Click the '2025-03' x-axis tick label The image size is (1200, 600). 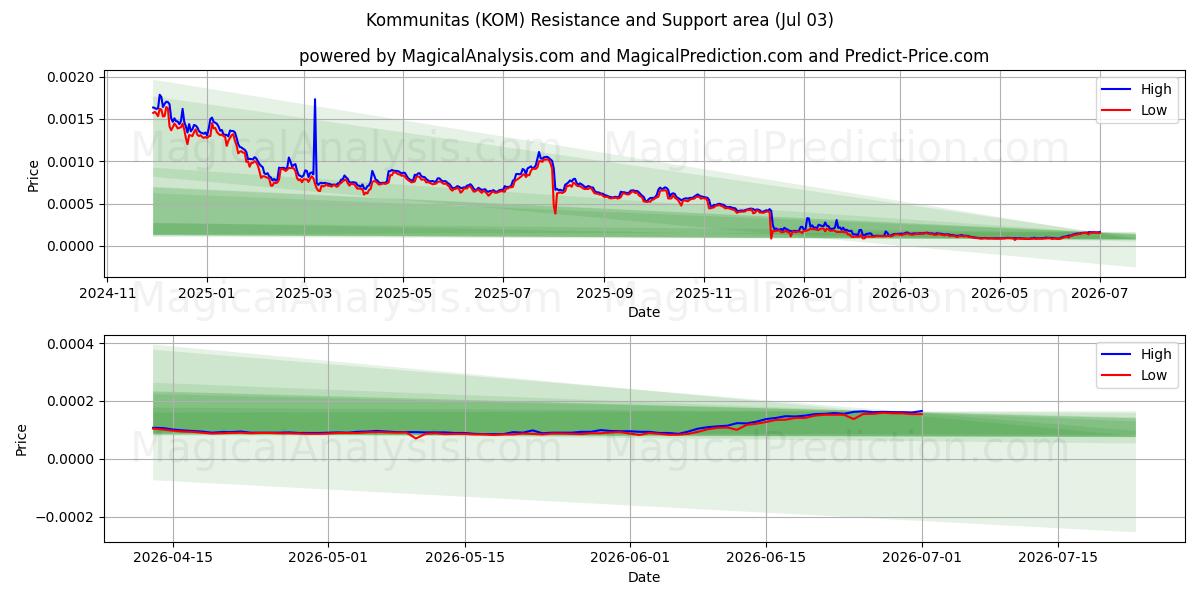[304, 293]
